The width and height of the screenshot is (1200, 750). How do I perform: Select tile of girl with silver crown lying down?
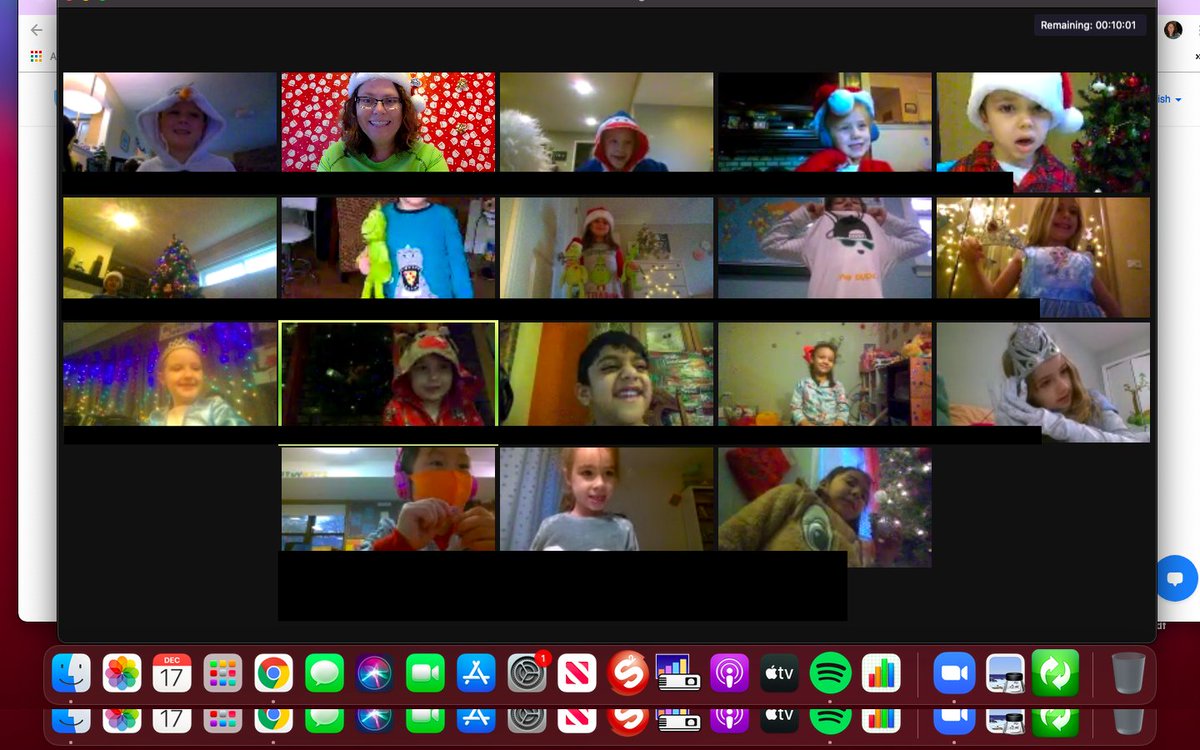[x=1043, y=382]
